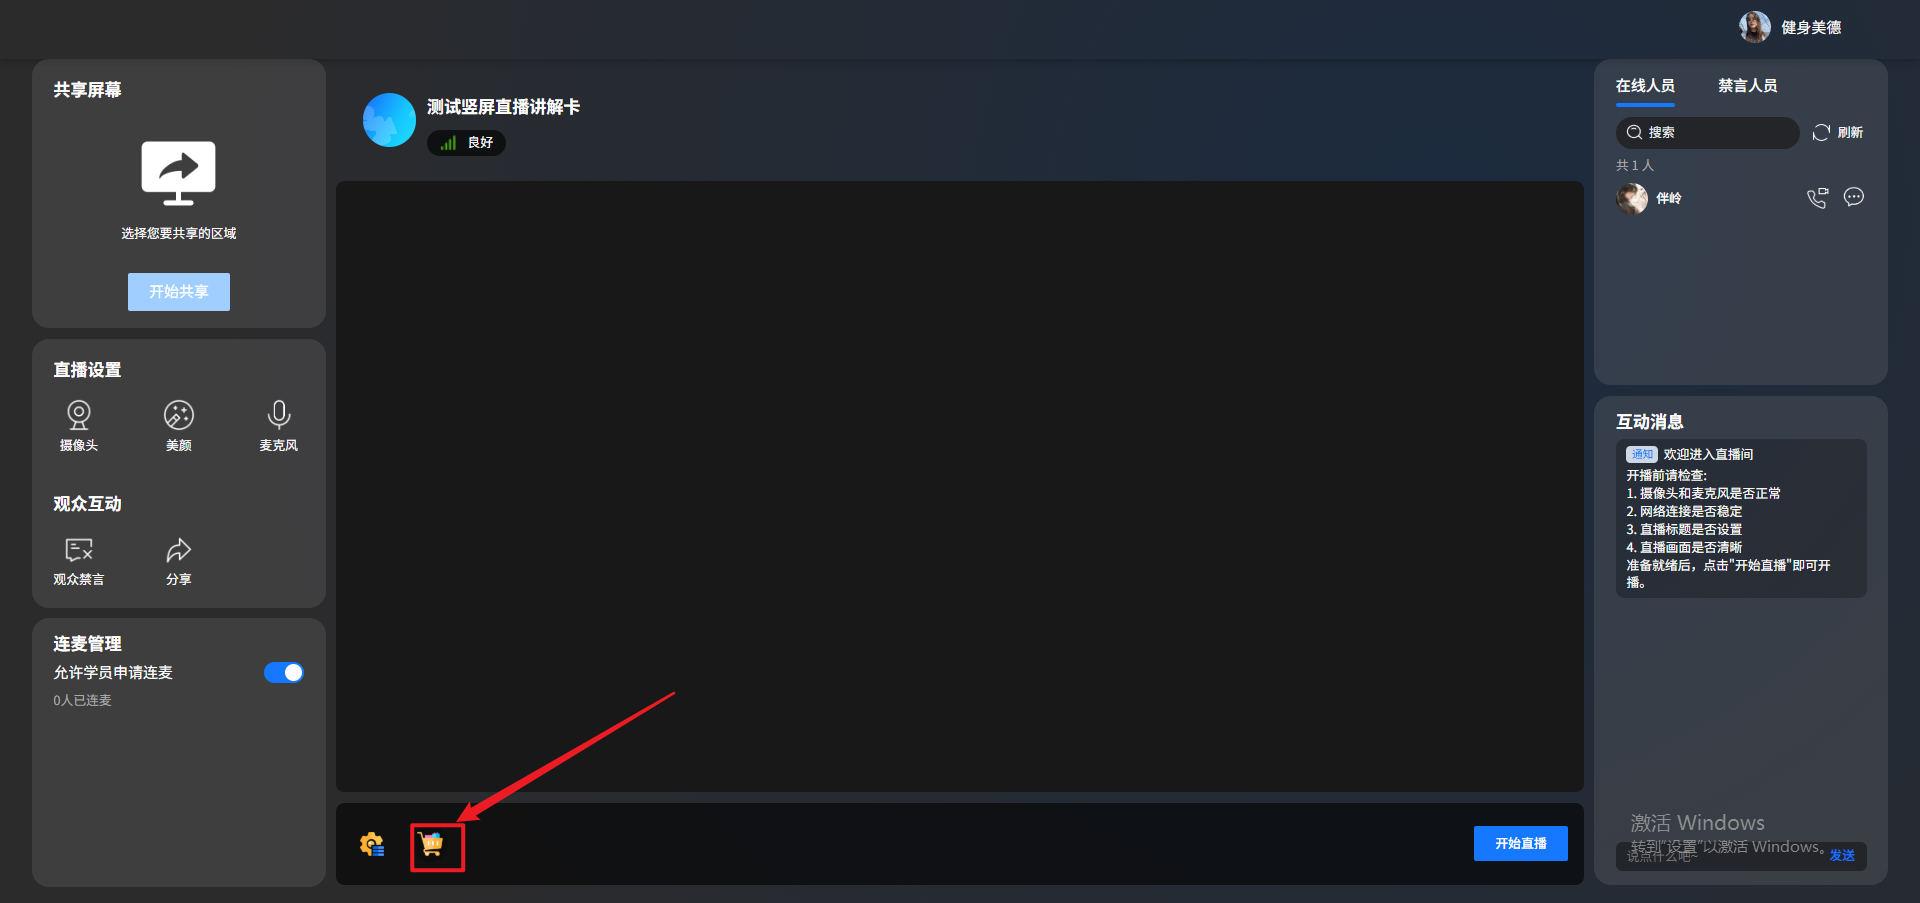Open chat bubble icon next to 伴龄
This screenshot has height=903, width=1920.
(1854, 197)
